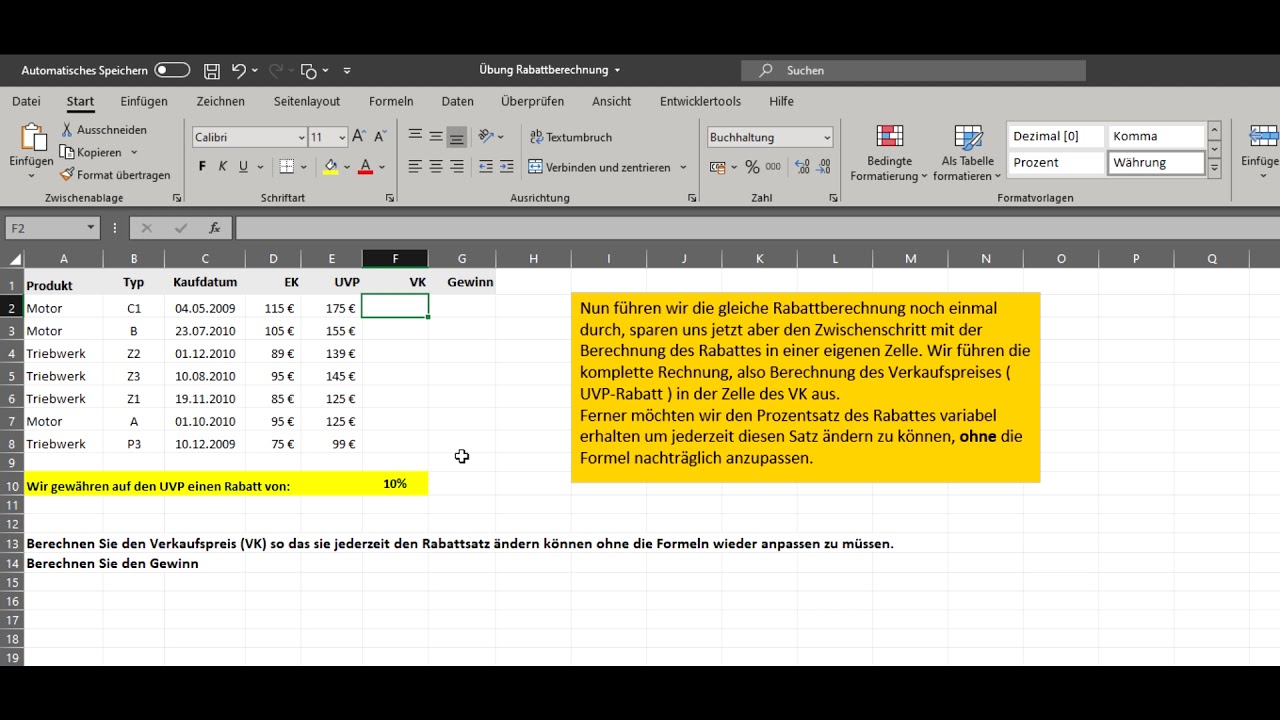The image size is (1280, 720).
Task: Open the Zahl dialog launcher
Action: tap(833, 198)
